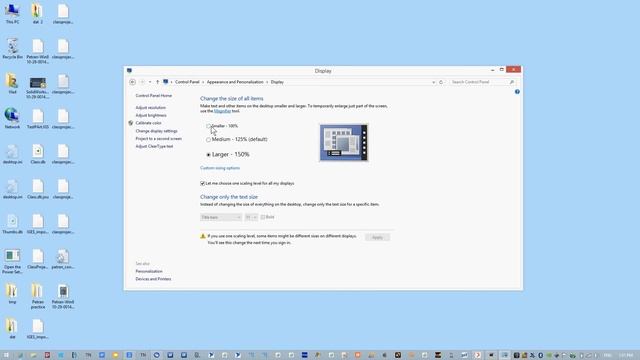Open Calibrate color link

pos(148,123)
